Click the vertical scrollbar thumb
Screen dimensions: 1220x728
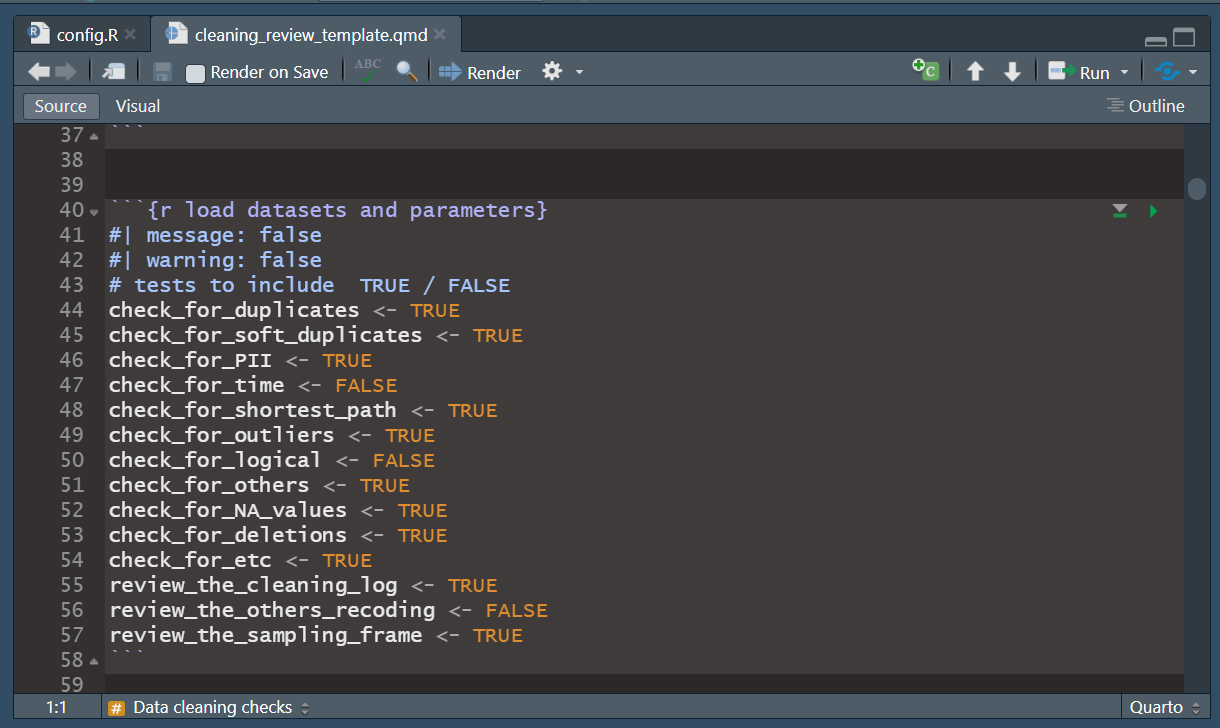pyautogui.click(x=1197, y=188)
